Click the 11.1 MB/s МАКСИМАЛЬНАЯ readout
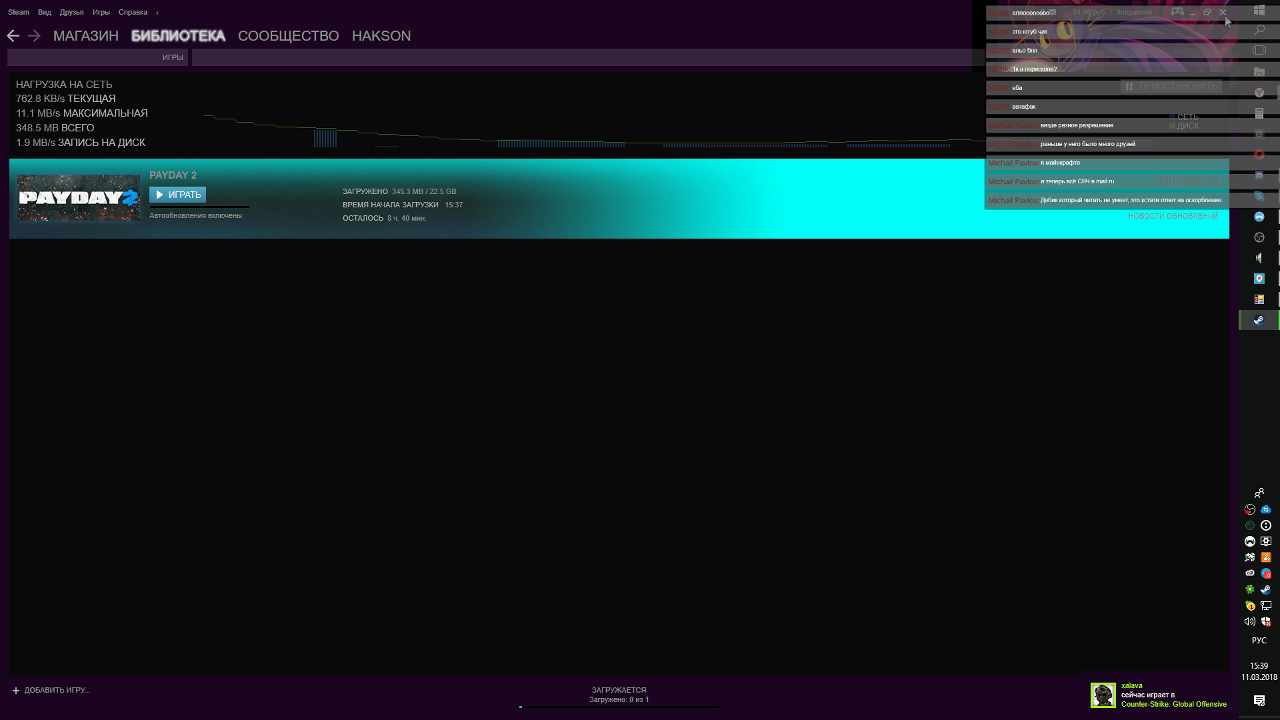This screenshot has height=720, width=1280. [x=82, y=114]
